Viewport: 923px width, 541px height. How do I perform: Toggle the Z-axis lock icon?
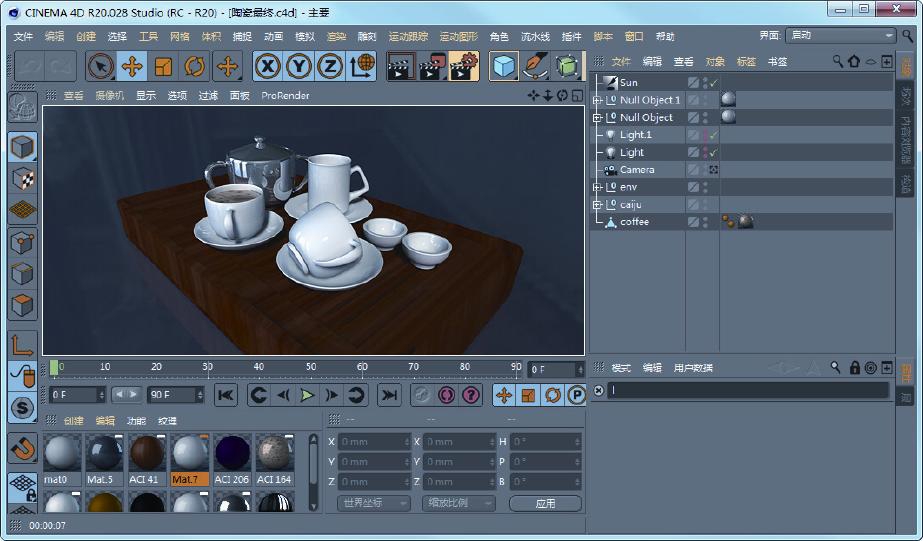[329, 67]
